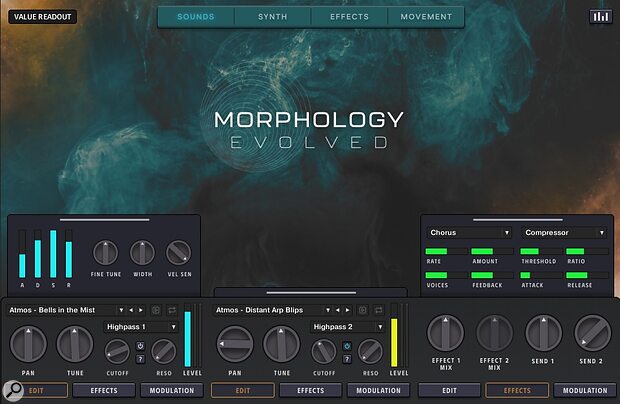Open the Compressor effect dropdown
The width and height of the screenshot is (620, 404).
click(x=564, y=232)
